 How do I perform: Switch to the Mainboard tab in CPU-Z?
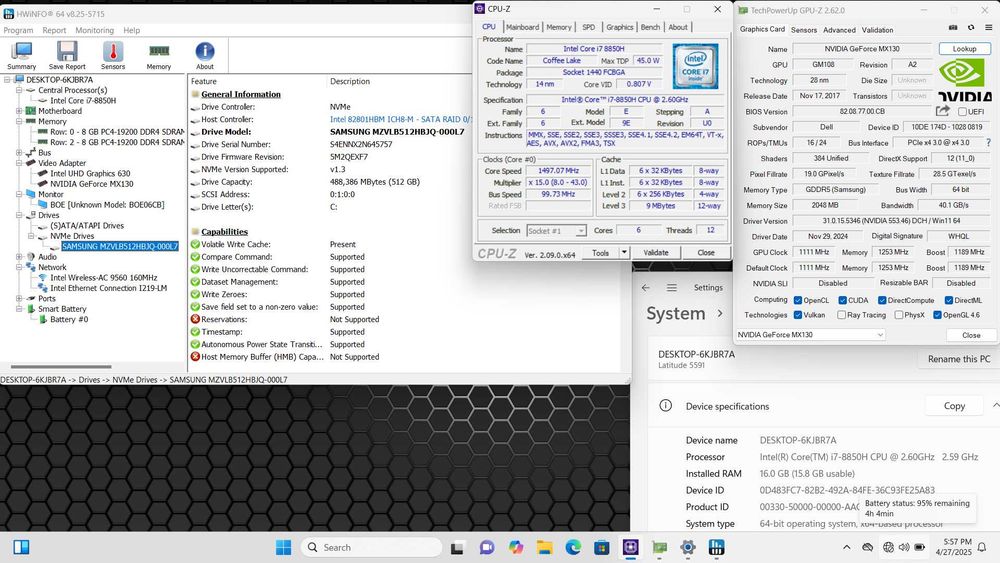tap(522, 27)
